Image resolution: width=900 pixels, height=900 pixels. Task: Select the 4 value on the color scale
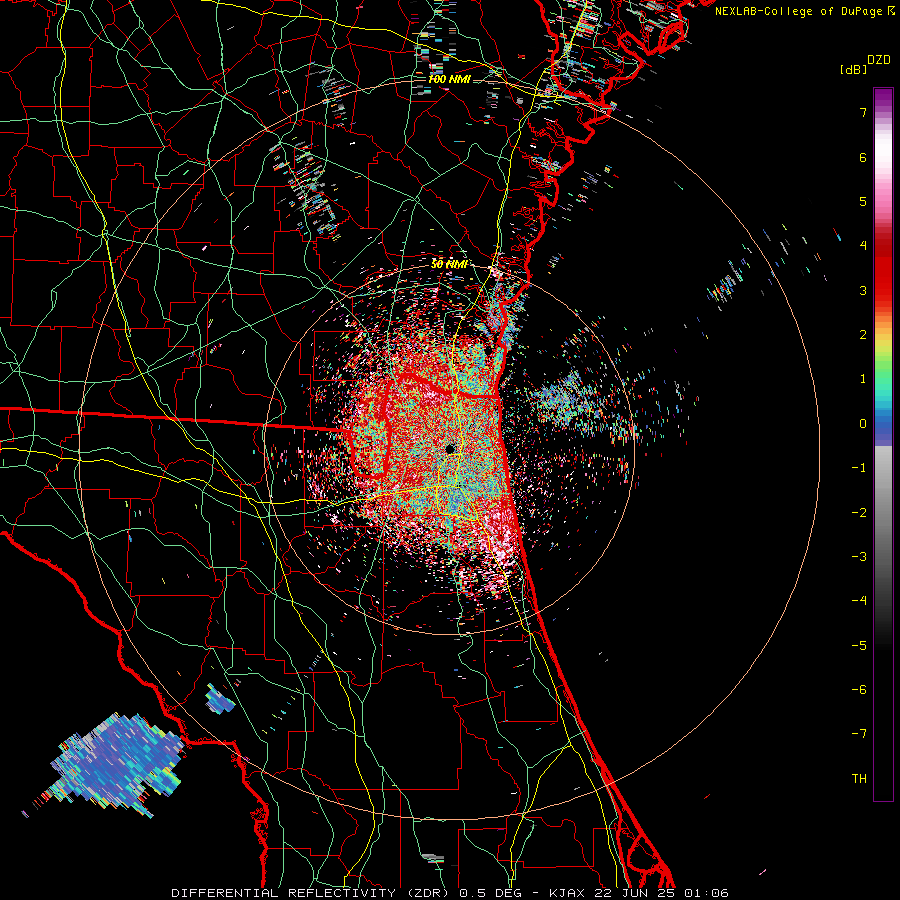(x=863, y=246)
